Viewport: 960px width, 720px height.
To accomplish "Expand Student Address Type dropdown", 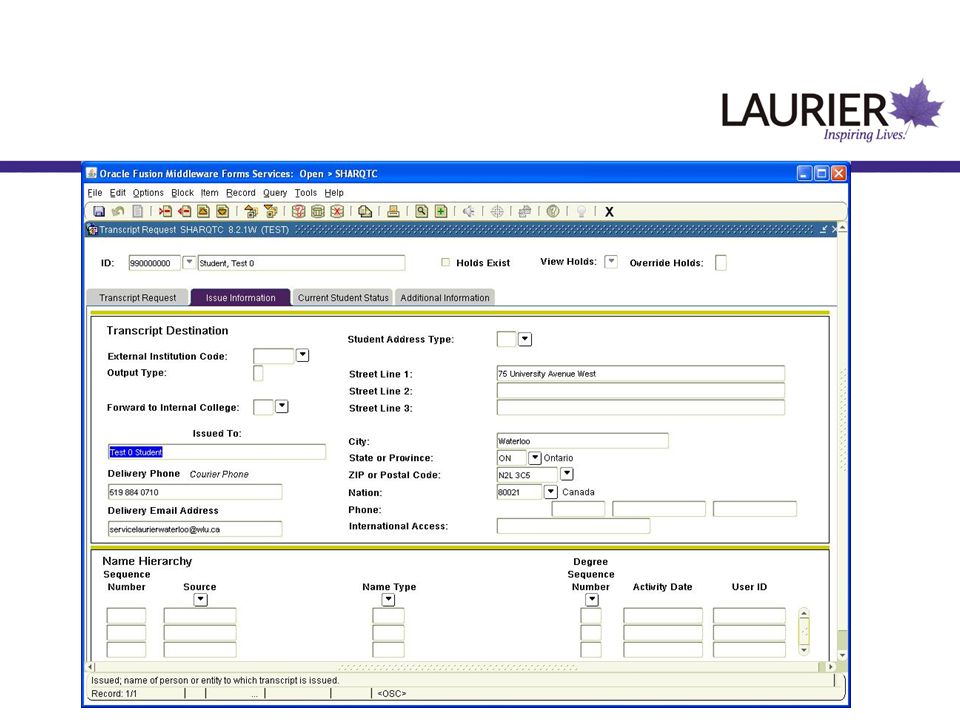I will pyautogui.click(x=525, y=339).
